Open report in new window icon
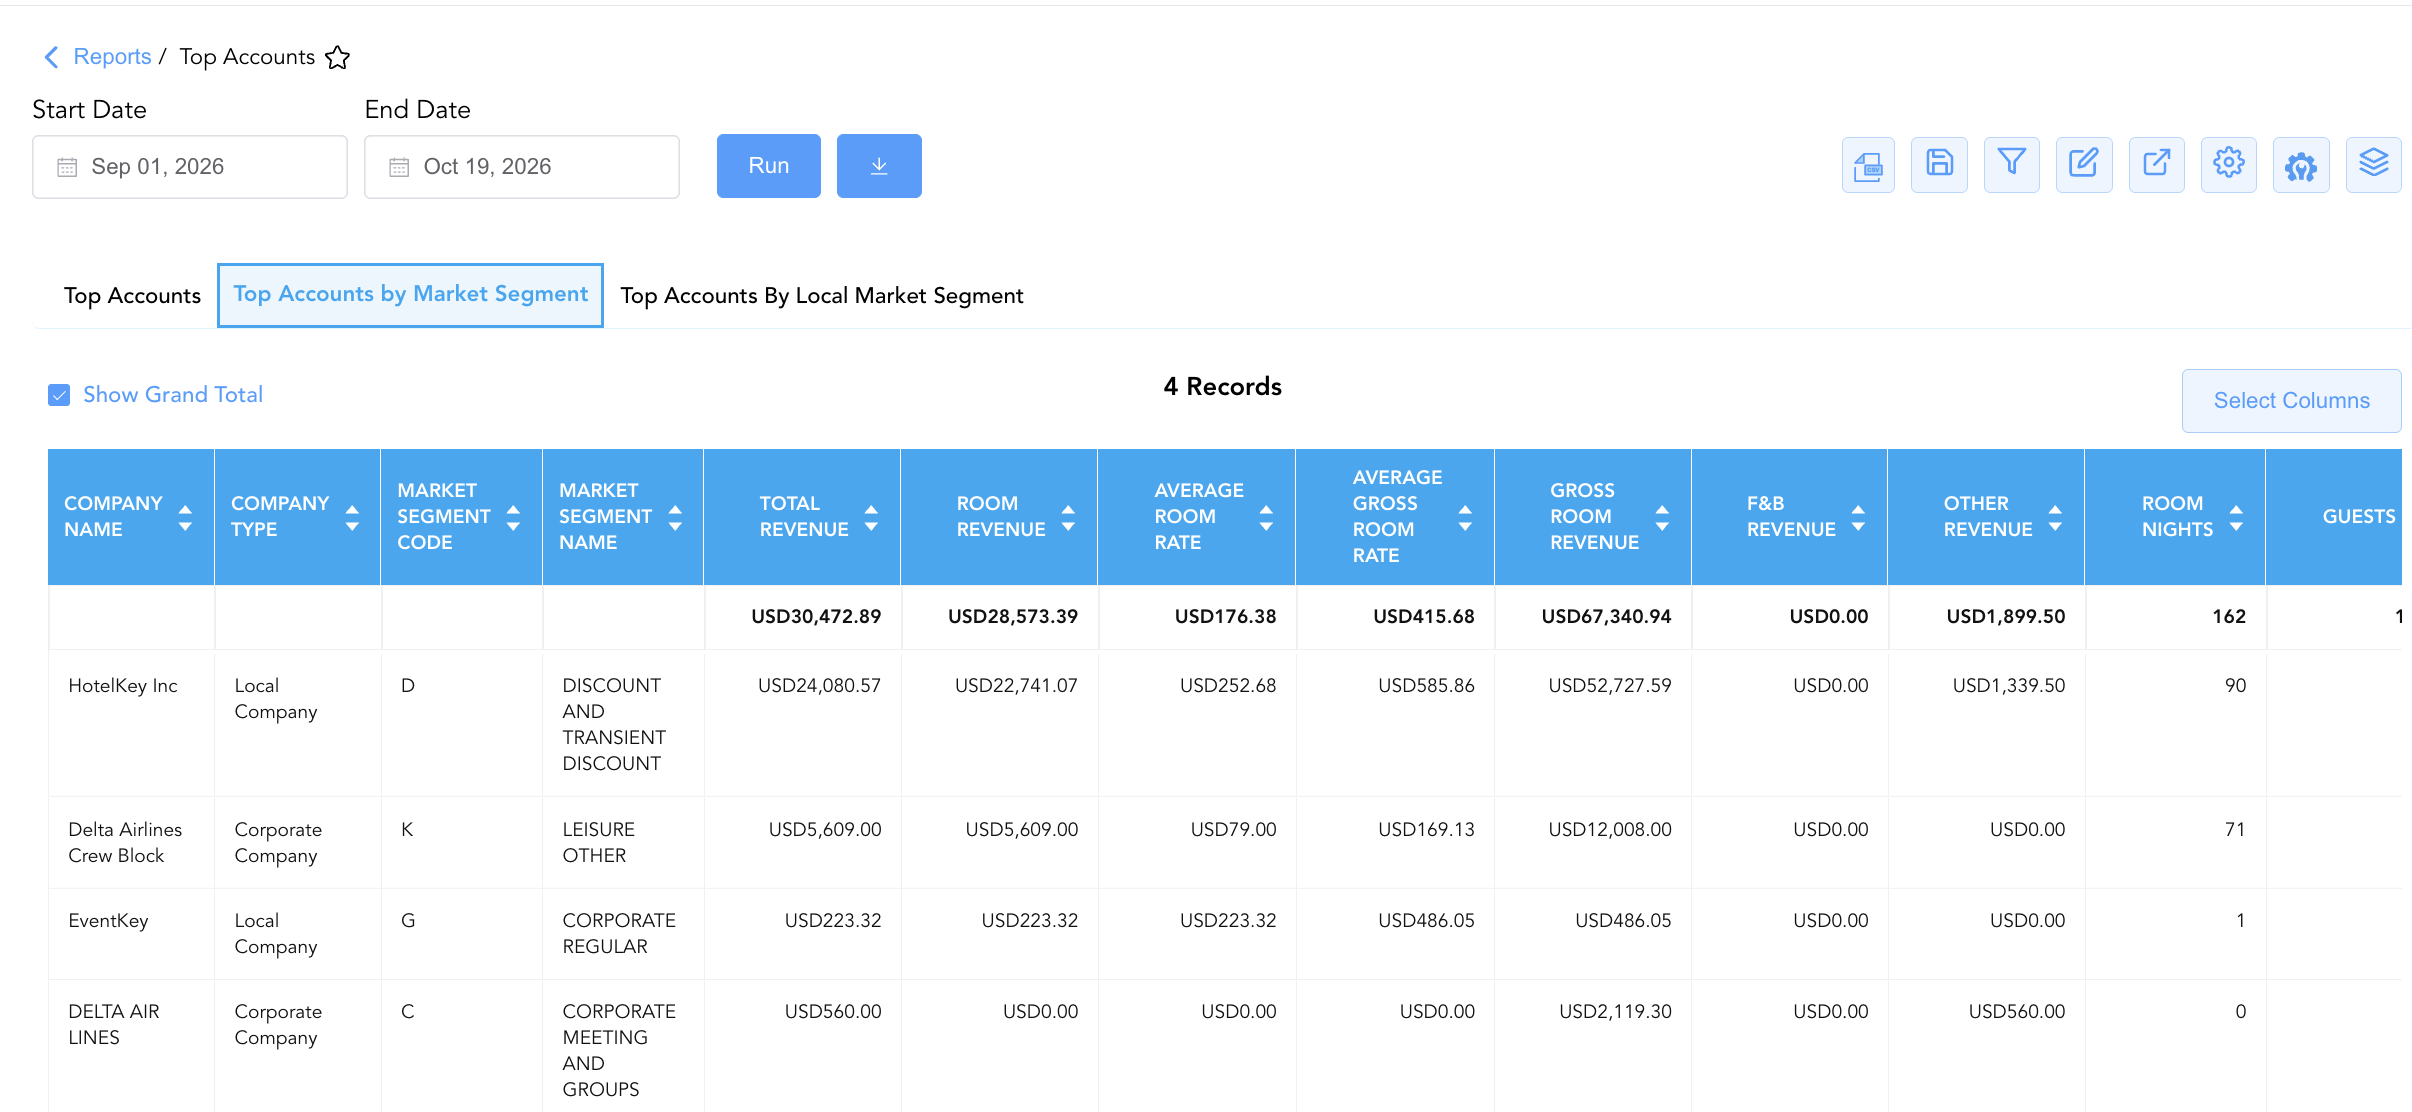Screen dimensions: 2412x1112 2156,165
